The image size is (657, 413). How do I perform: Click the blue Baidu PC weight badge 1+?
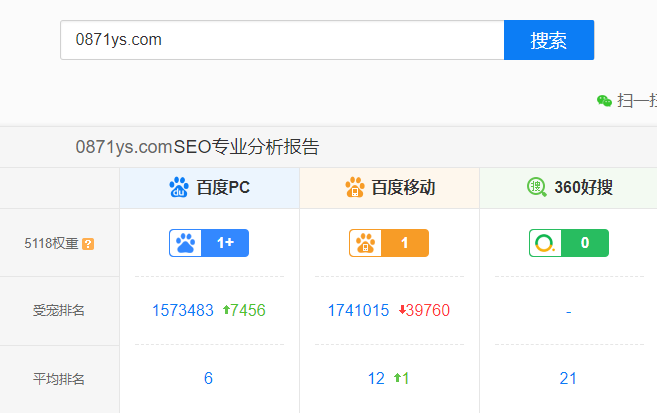(x=209, y=243)
